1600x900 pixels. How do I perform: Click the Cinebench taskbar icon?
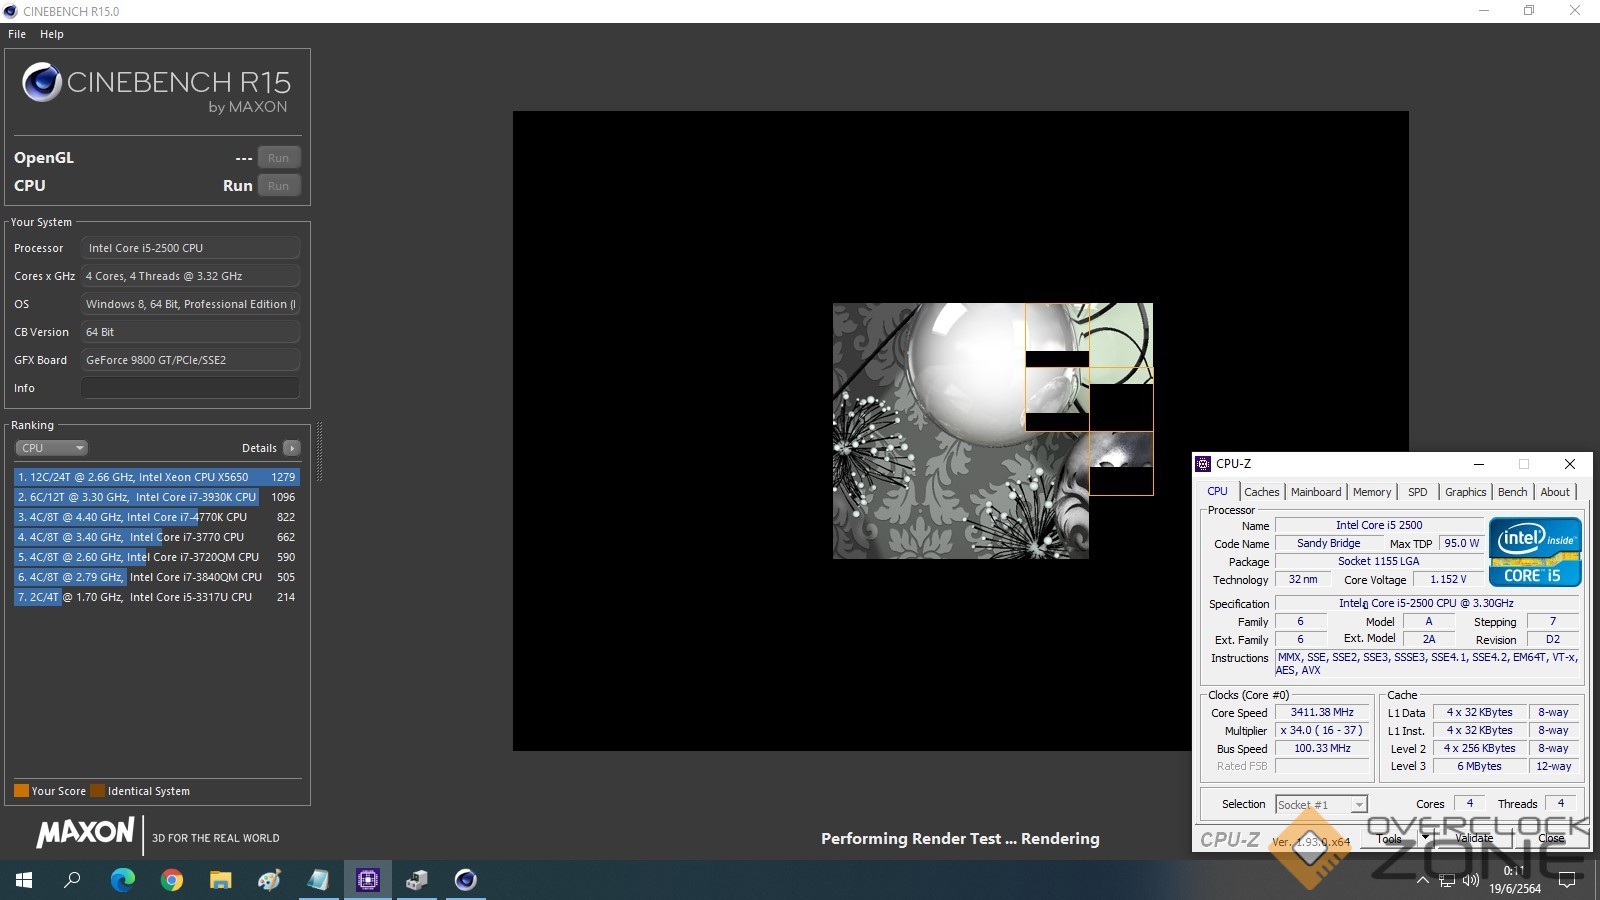466,880
